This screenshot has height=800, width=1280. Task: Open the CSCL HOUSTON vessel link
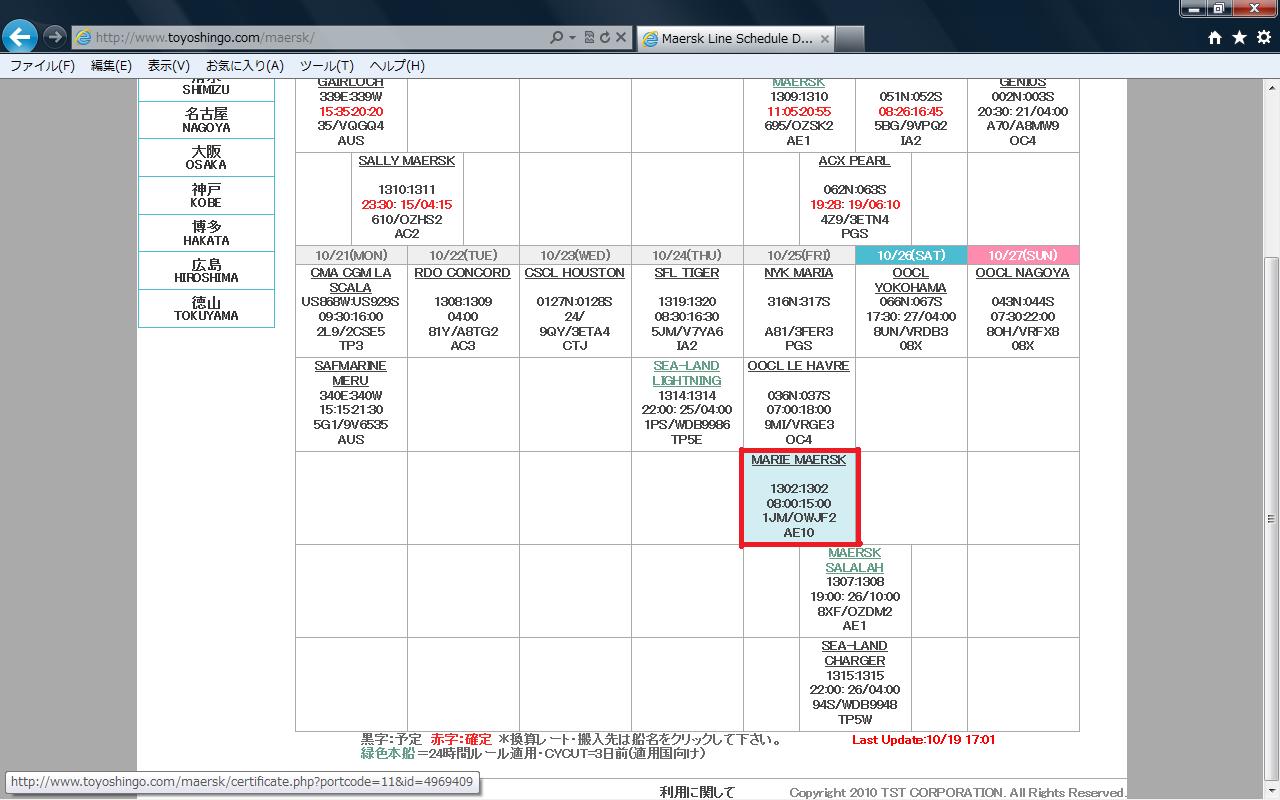575,273
